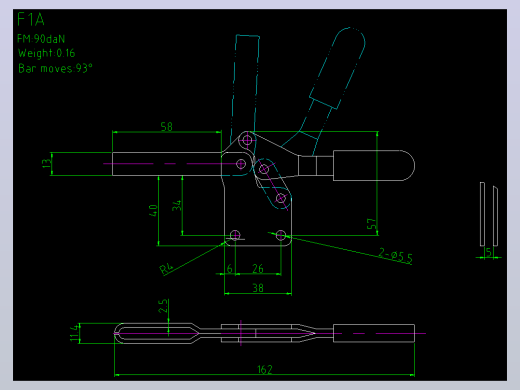
Task: Select the 40 vertical dimension
Action: [153, 210]
